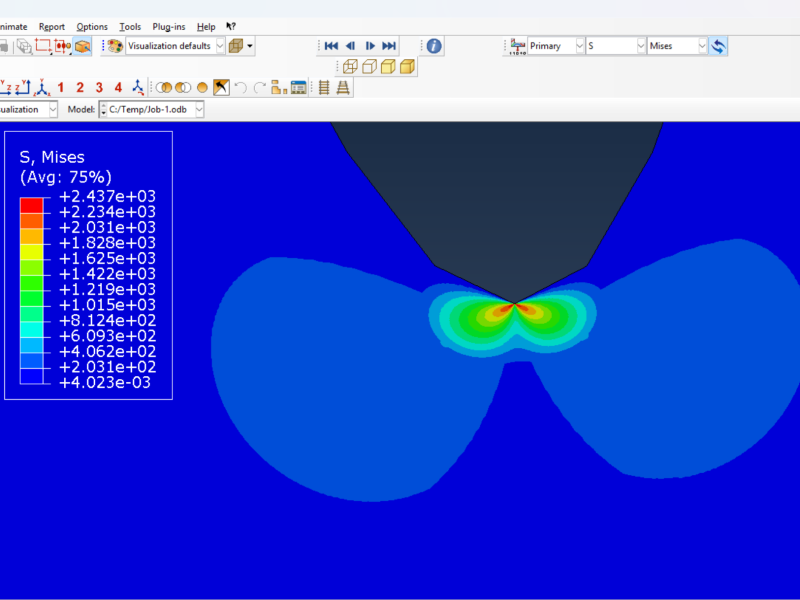
Task: Click the S, Mises legend title
Action: (52, 157)
